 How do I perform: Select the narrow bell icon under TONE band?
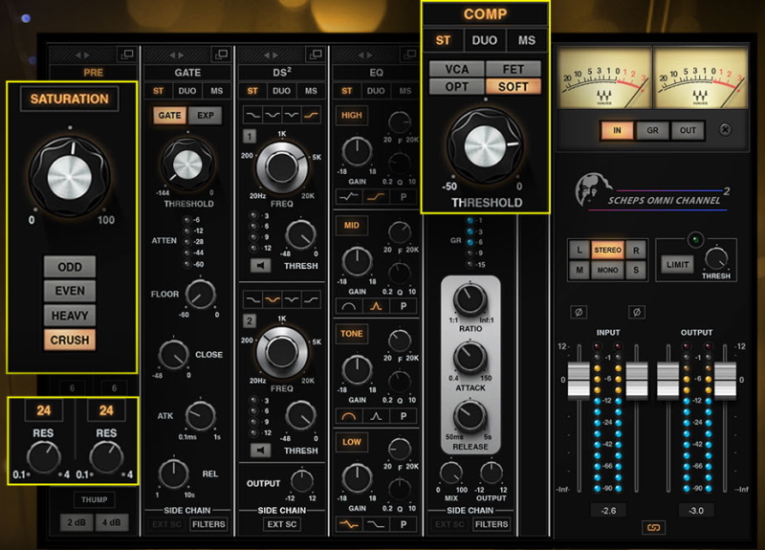pyautogui.click(x=376, y=416)
